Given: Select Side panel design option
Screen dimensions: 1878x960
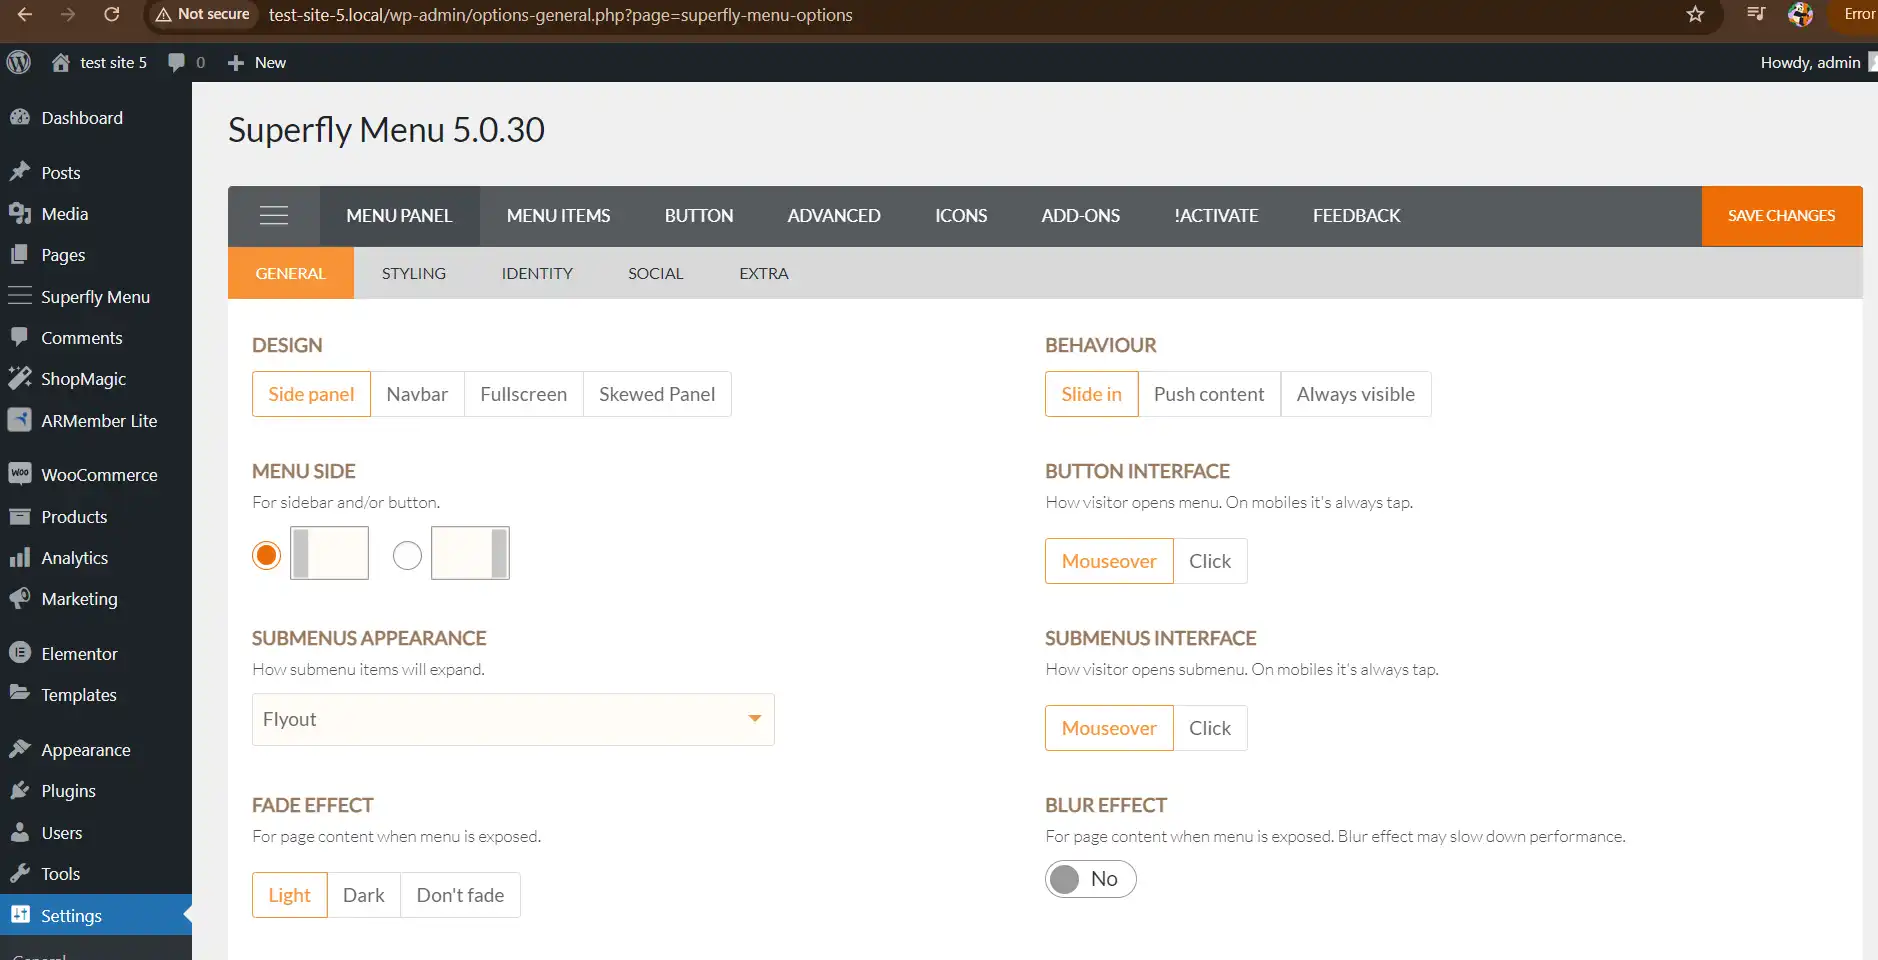Looking at the screenshot, I should click(311, 394).
